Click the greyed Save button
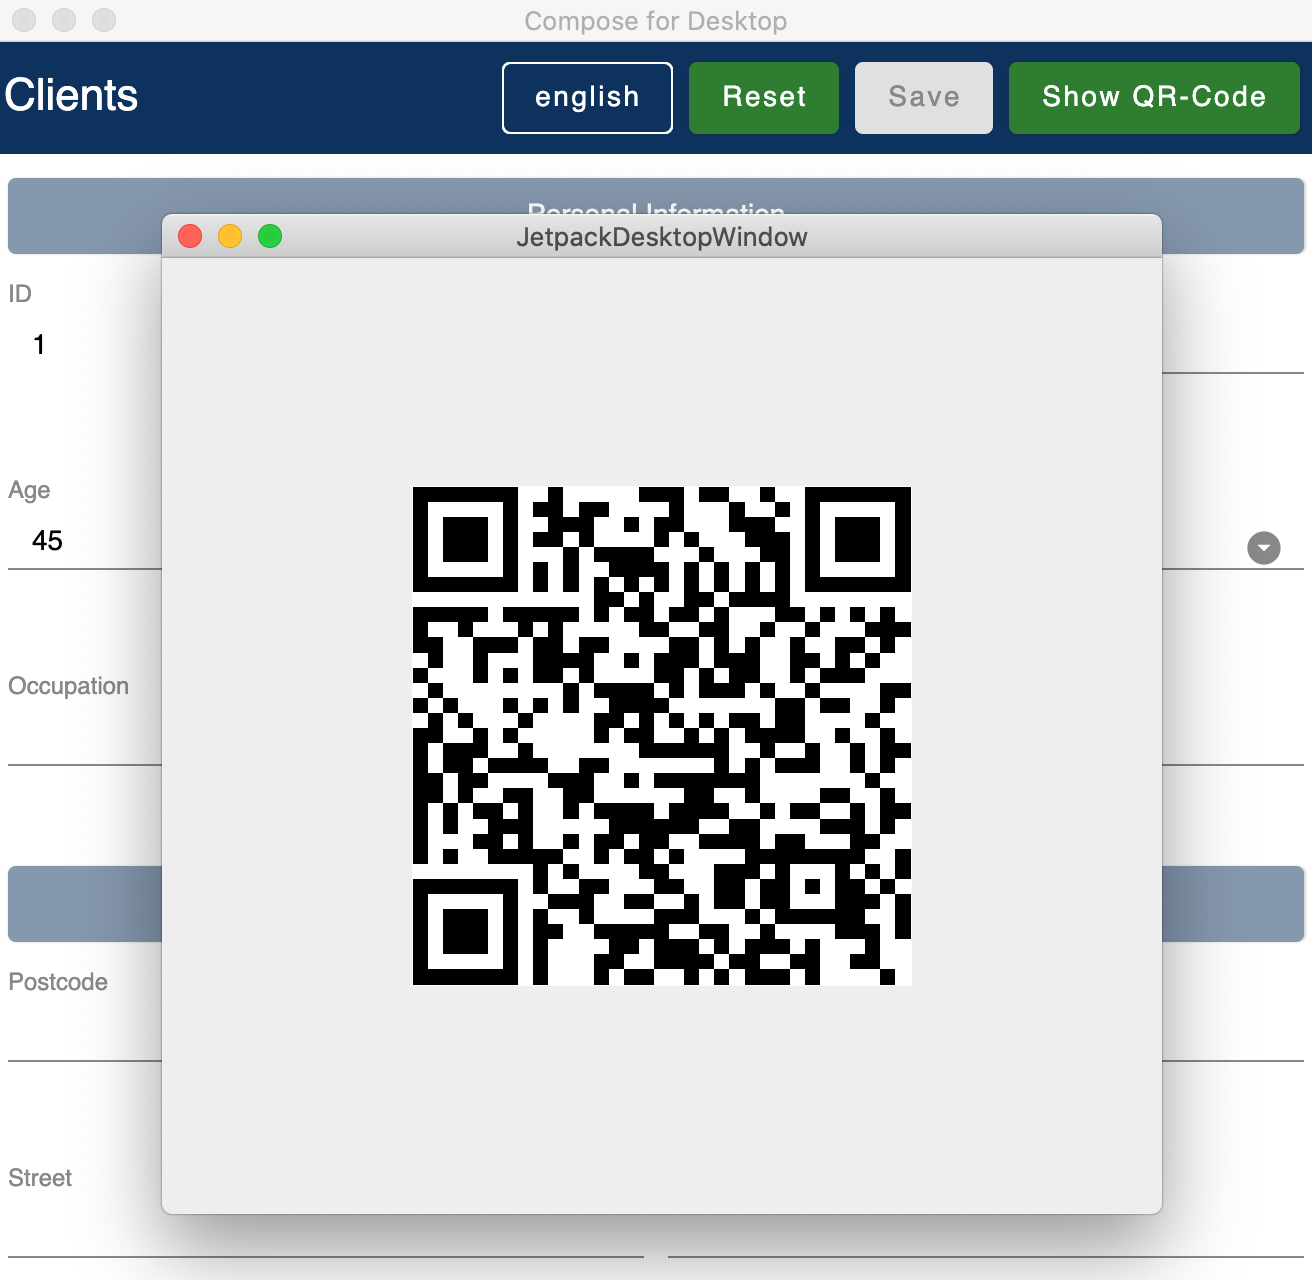Image resolution: width=1312 pixels, height=1280 pixels. pyautogui.click(x=924, y=98)
